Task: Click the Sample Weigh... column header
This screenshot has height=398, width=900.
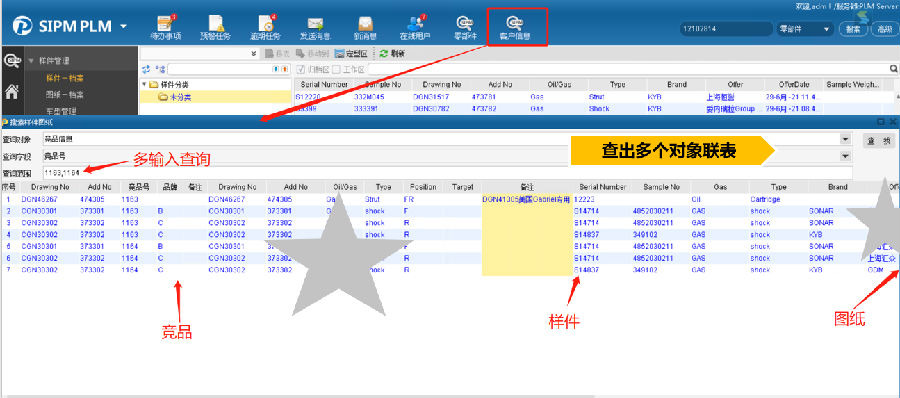Action: 852,84
